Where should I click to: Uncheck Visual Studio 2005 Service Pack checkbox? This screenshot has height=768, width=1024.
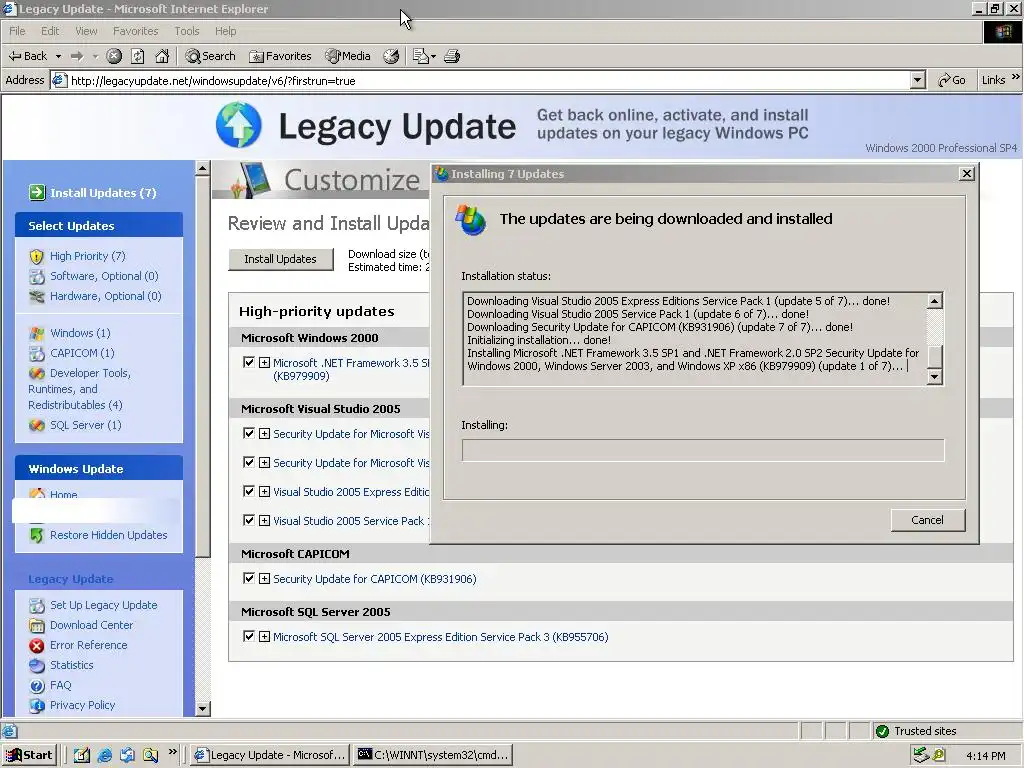coord(249,520)
